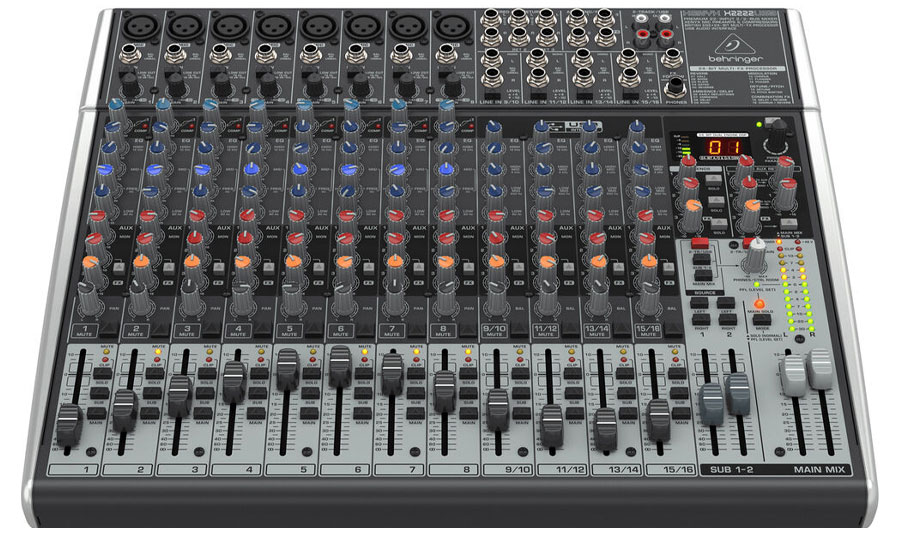The image size is (900, 542).
Task: Click the channel 5 volume fader
Action: tap(288, 369)
